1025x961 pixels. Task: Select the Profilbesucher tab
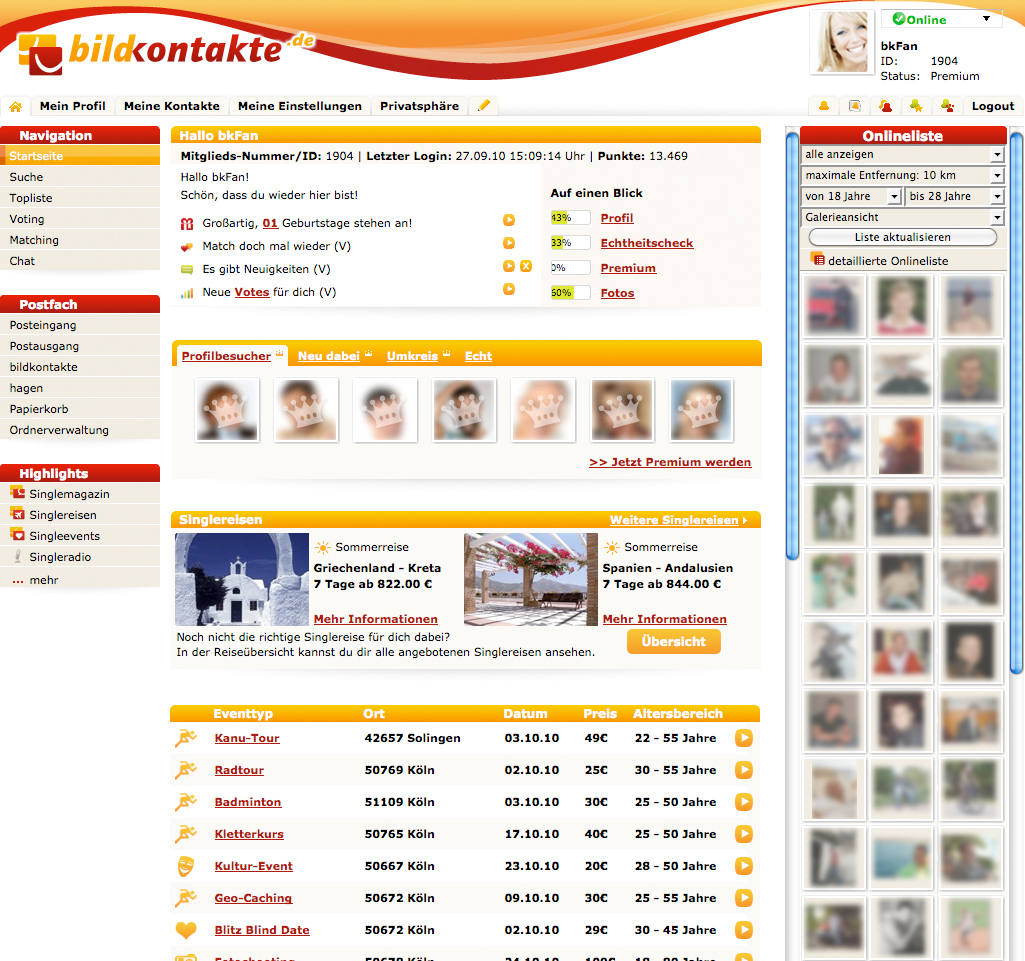226,356
